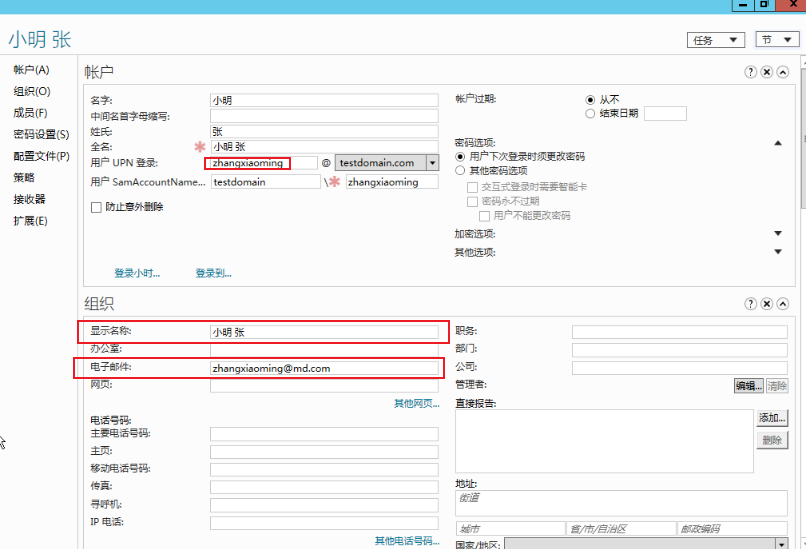Check 交互式登录时需要智能卡 checkbox

click(472, 187)
